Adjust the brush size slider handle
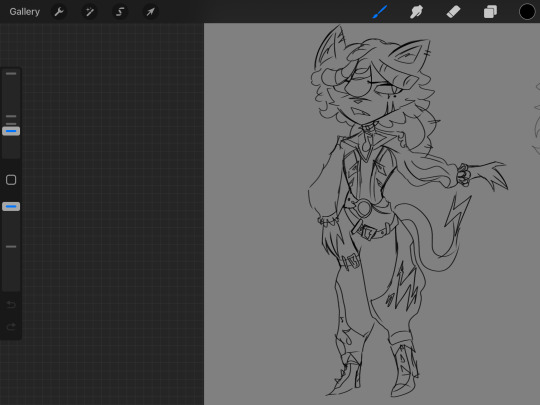 click(x=11, y=131)
